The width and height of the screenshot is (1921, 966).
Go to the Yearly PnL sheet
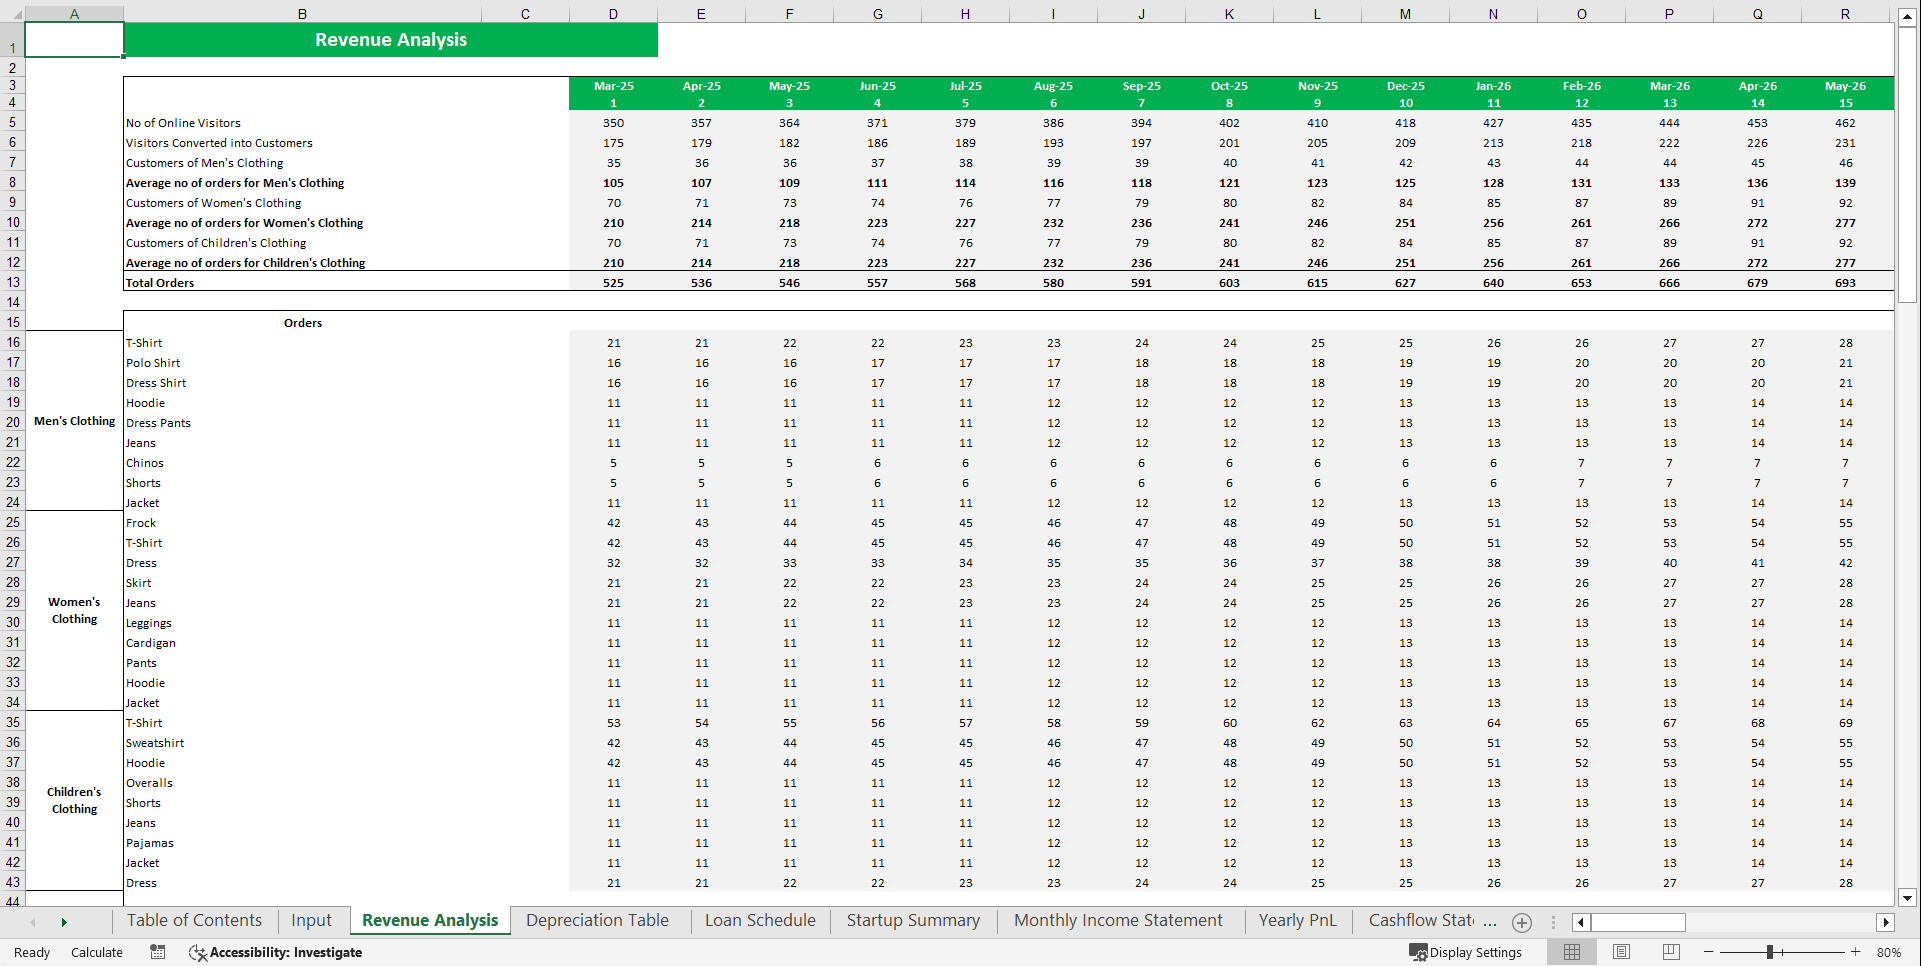pyautogui.click(x=1297, y=920)
